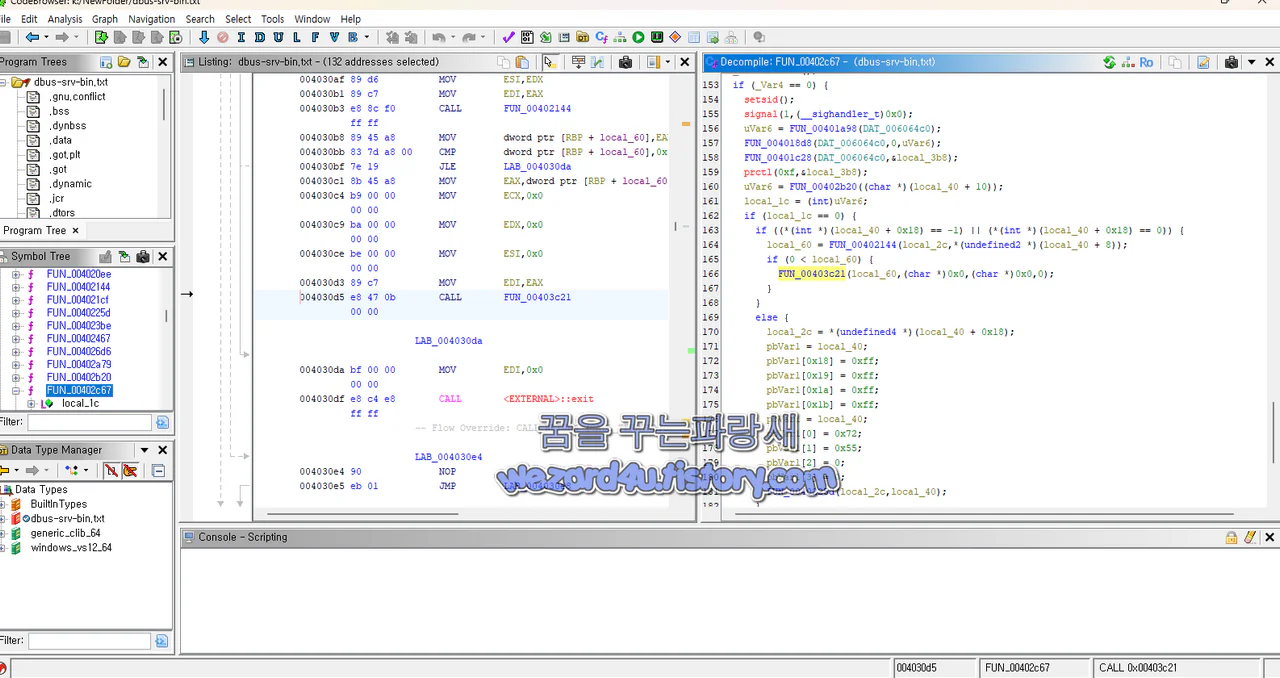The height and width of the screenshot is (678, 1280).
Task: Click highlighted FUN_00403c21 in Decompile code
Action: (x=812, y=274)
